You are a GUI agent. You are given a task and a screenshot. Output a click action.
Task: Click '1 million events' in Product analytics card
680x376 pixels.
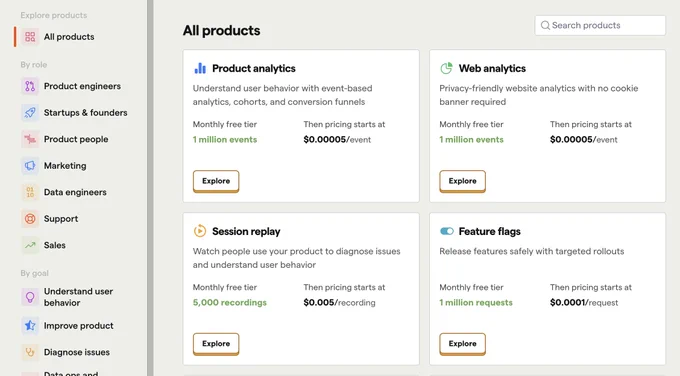(x=225, y=140)
